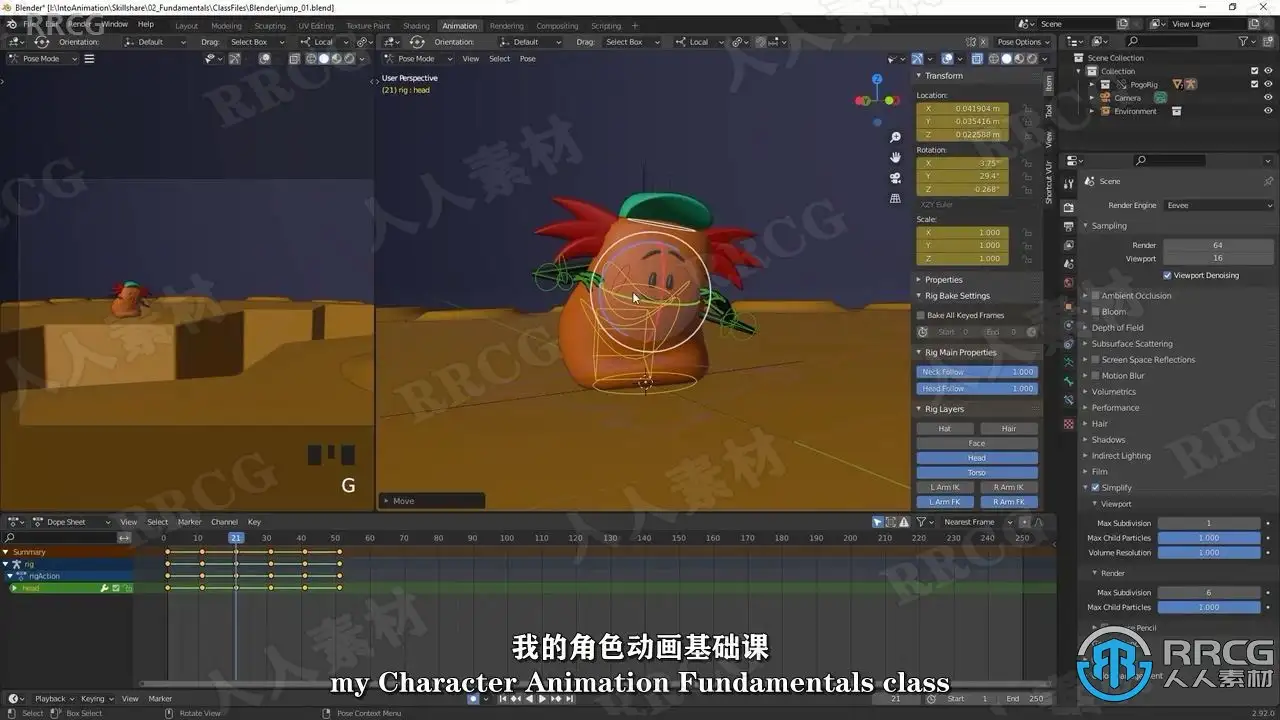Click the zoom magnifier viewport gizmo

[895, 137]
